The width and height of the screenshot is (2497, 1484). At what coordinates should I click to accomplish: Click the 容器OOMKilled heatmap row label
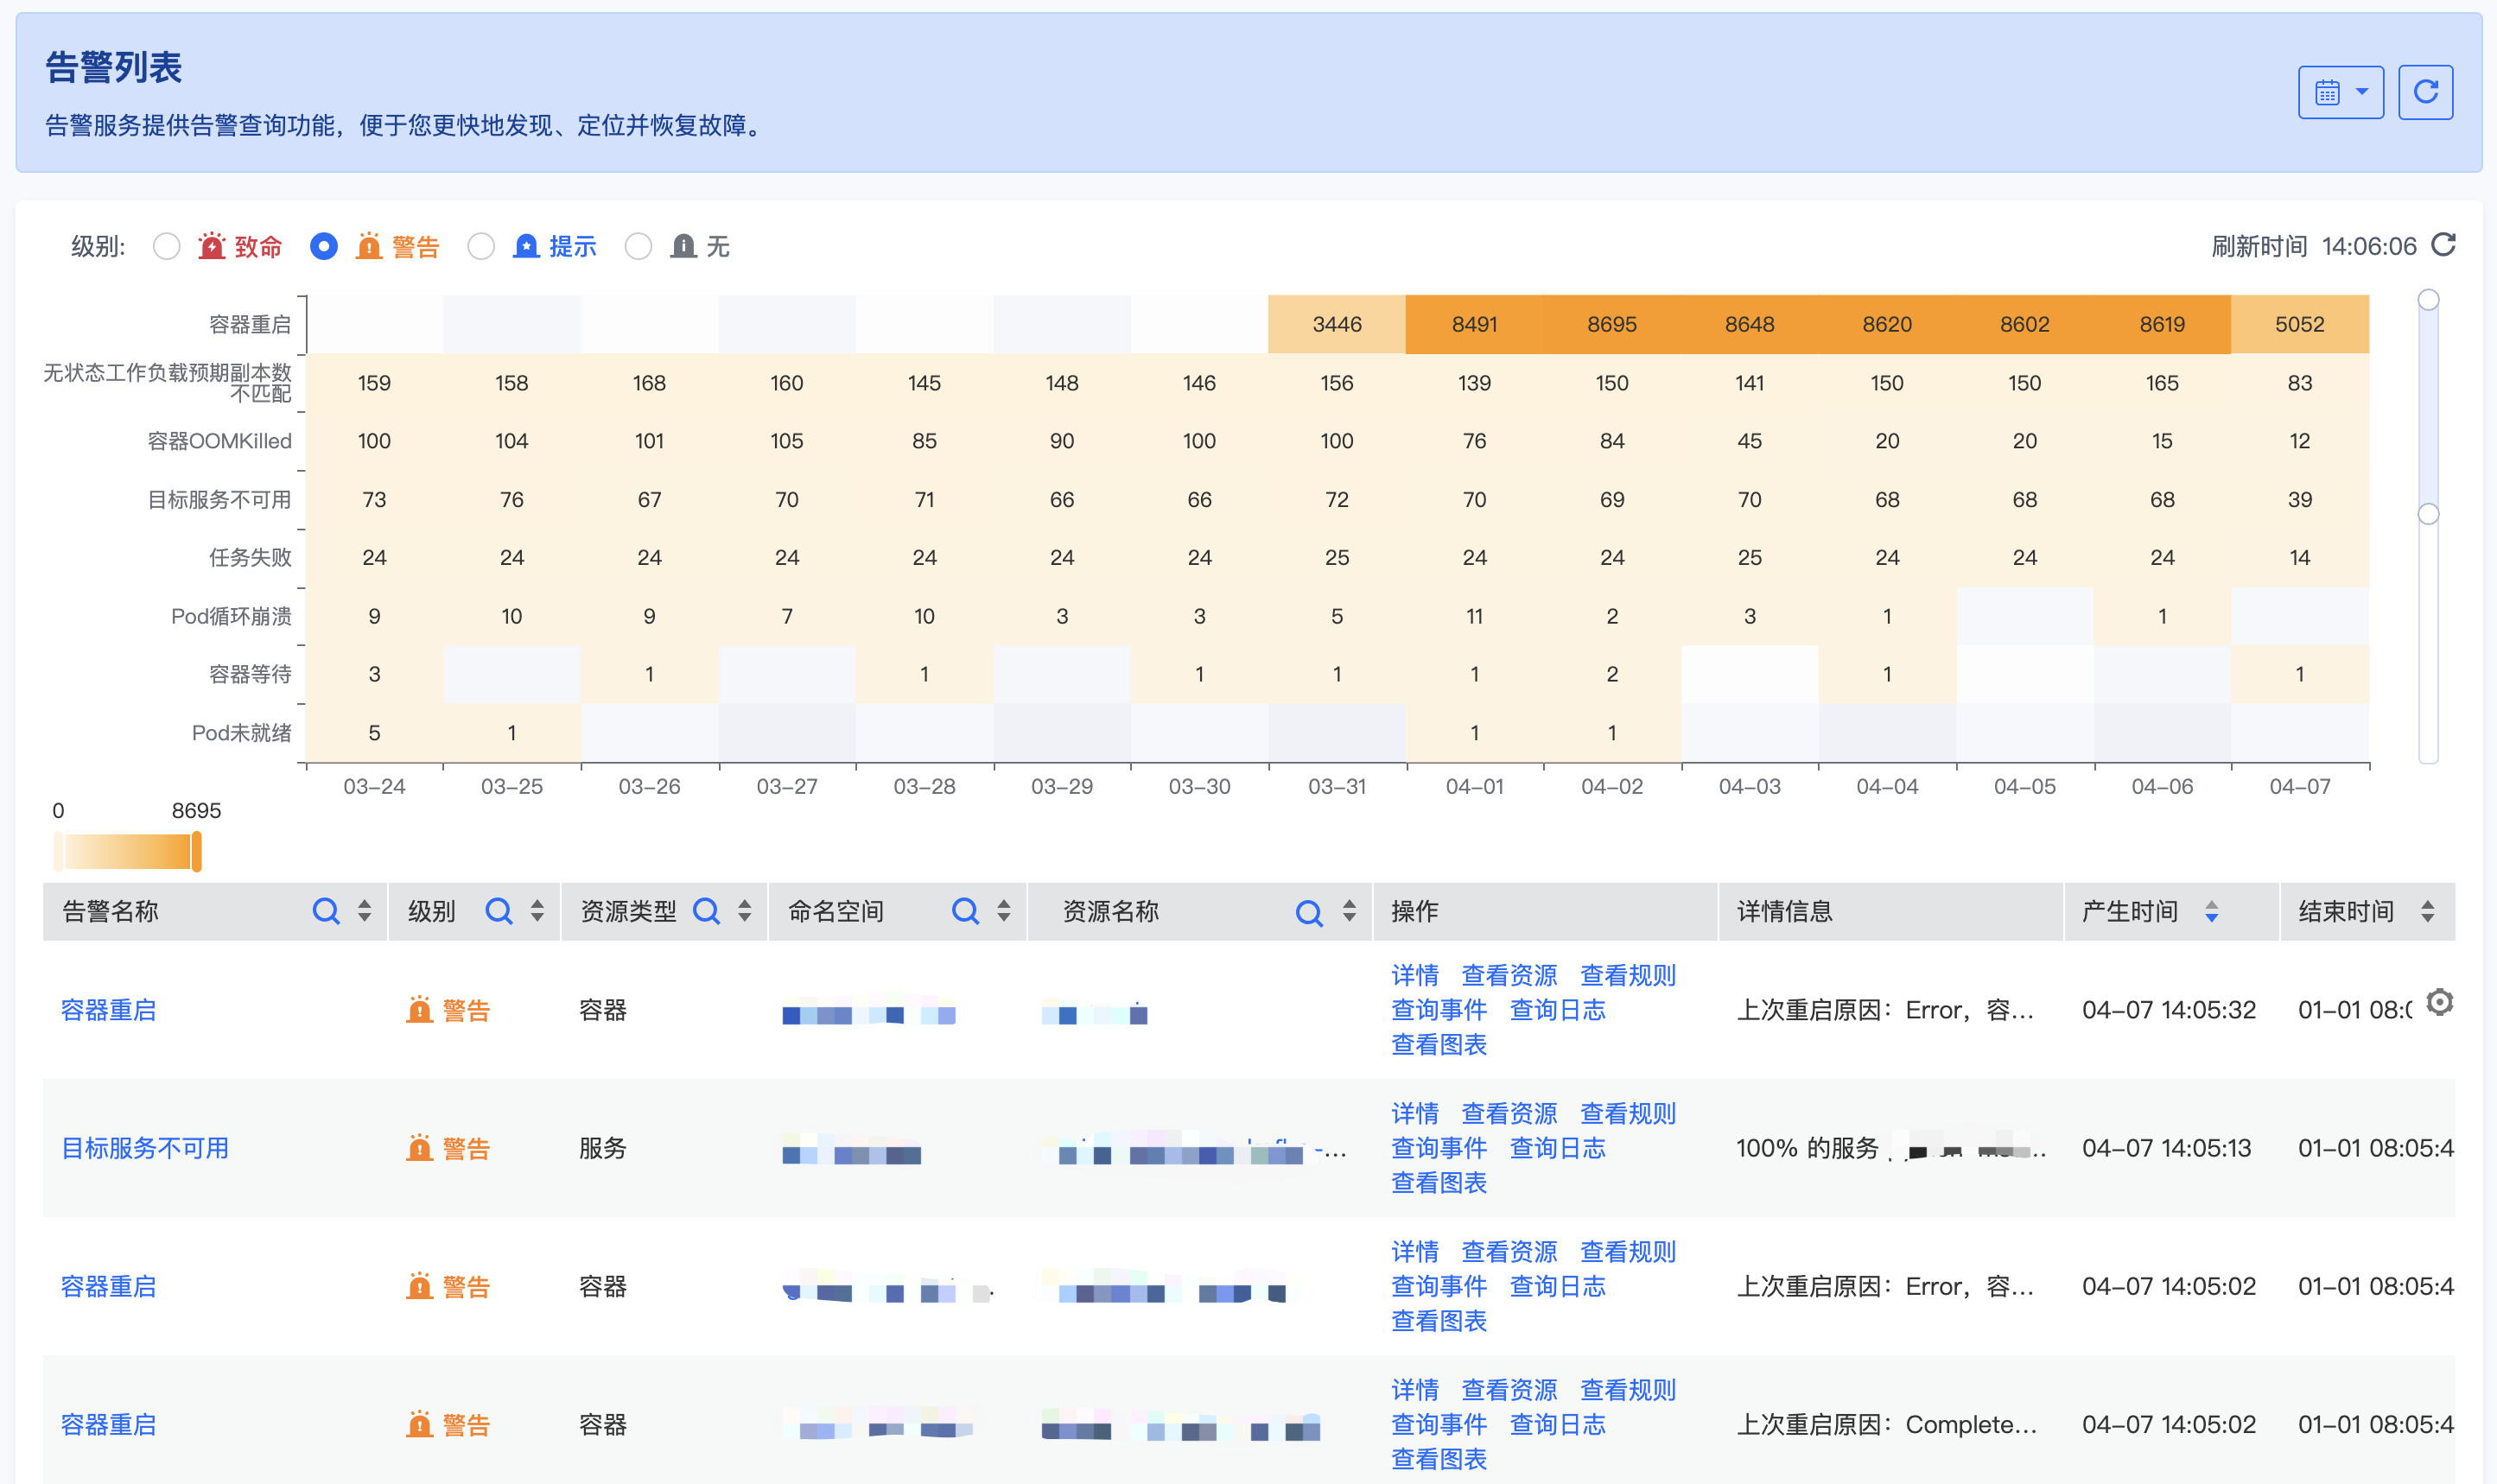click(x=219, y=441)
